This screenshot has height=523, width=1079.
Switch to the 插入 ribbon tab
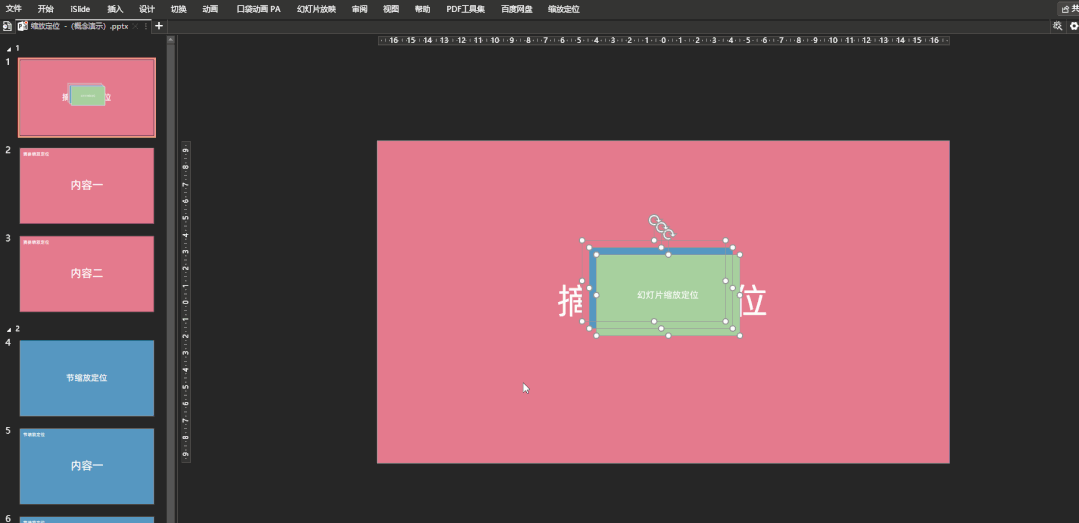pos(116,9)
